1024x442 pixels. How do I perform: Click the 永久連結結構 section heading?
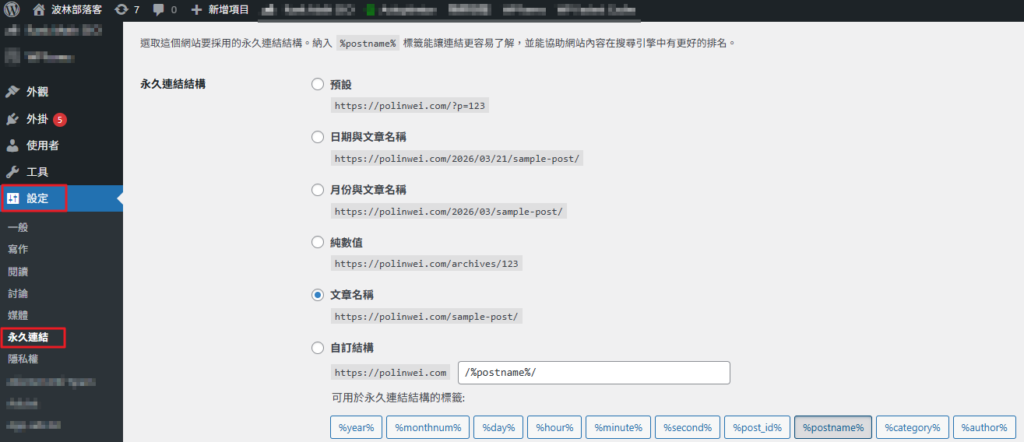click(x=173, y=84)
